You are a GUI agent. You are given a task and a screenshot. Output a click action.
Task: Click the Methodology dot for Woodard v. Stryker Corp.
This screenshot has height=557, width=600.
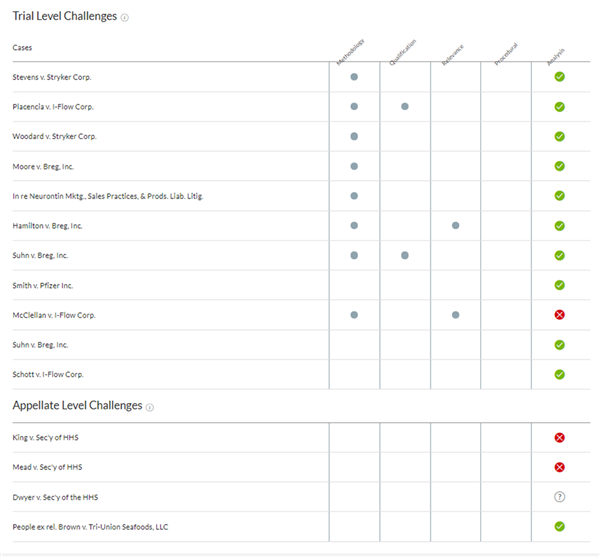354,136
